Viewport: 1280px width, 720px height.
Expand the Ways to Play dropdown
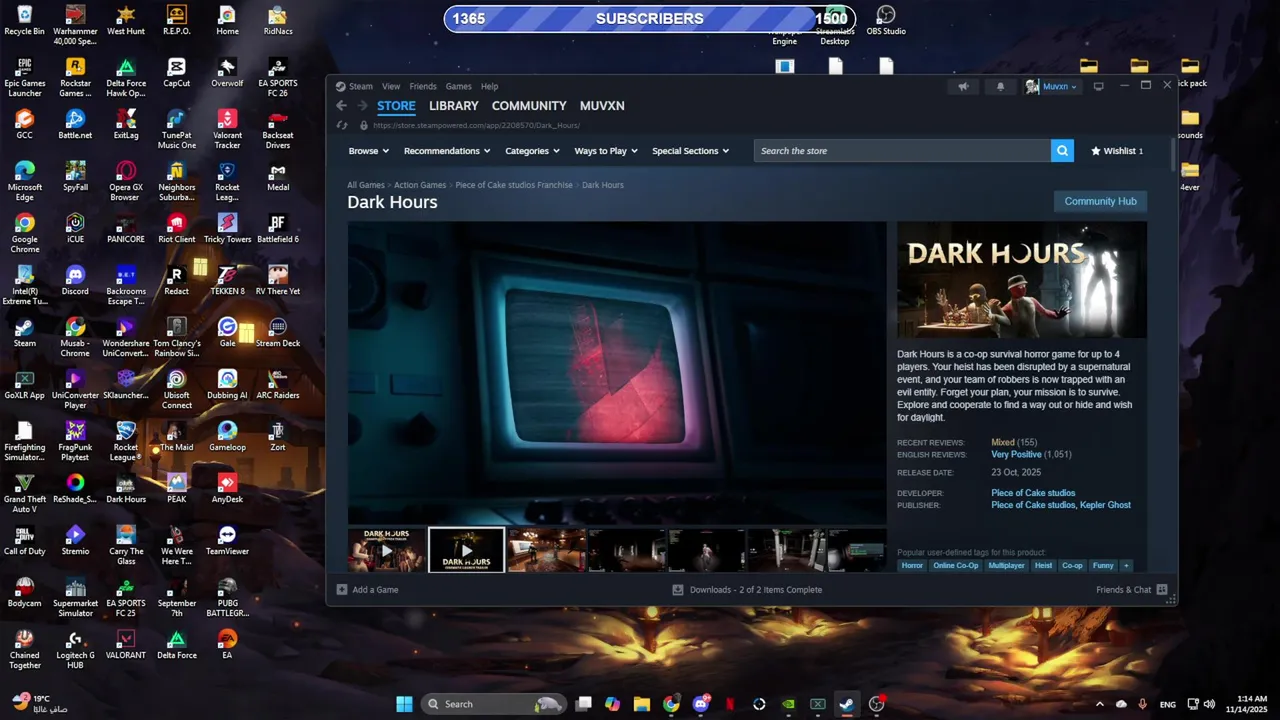click(x=606, y=151)
